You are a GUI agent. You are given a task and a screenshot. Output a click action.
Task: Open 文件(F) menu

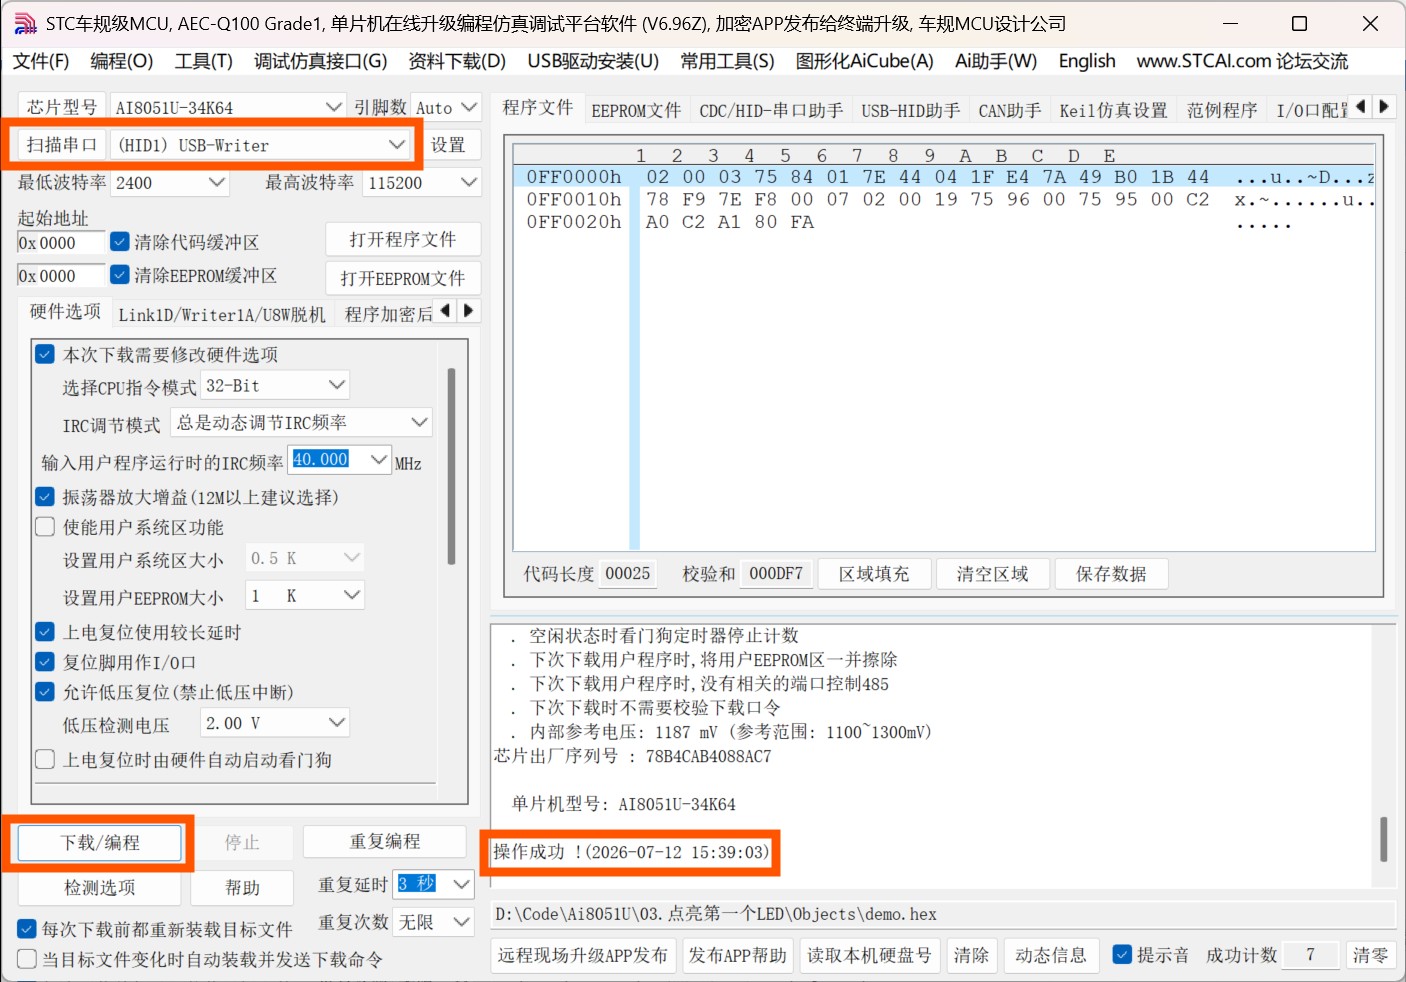[x=41, y=61]
